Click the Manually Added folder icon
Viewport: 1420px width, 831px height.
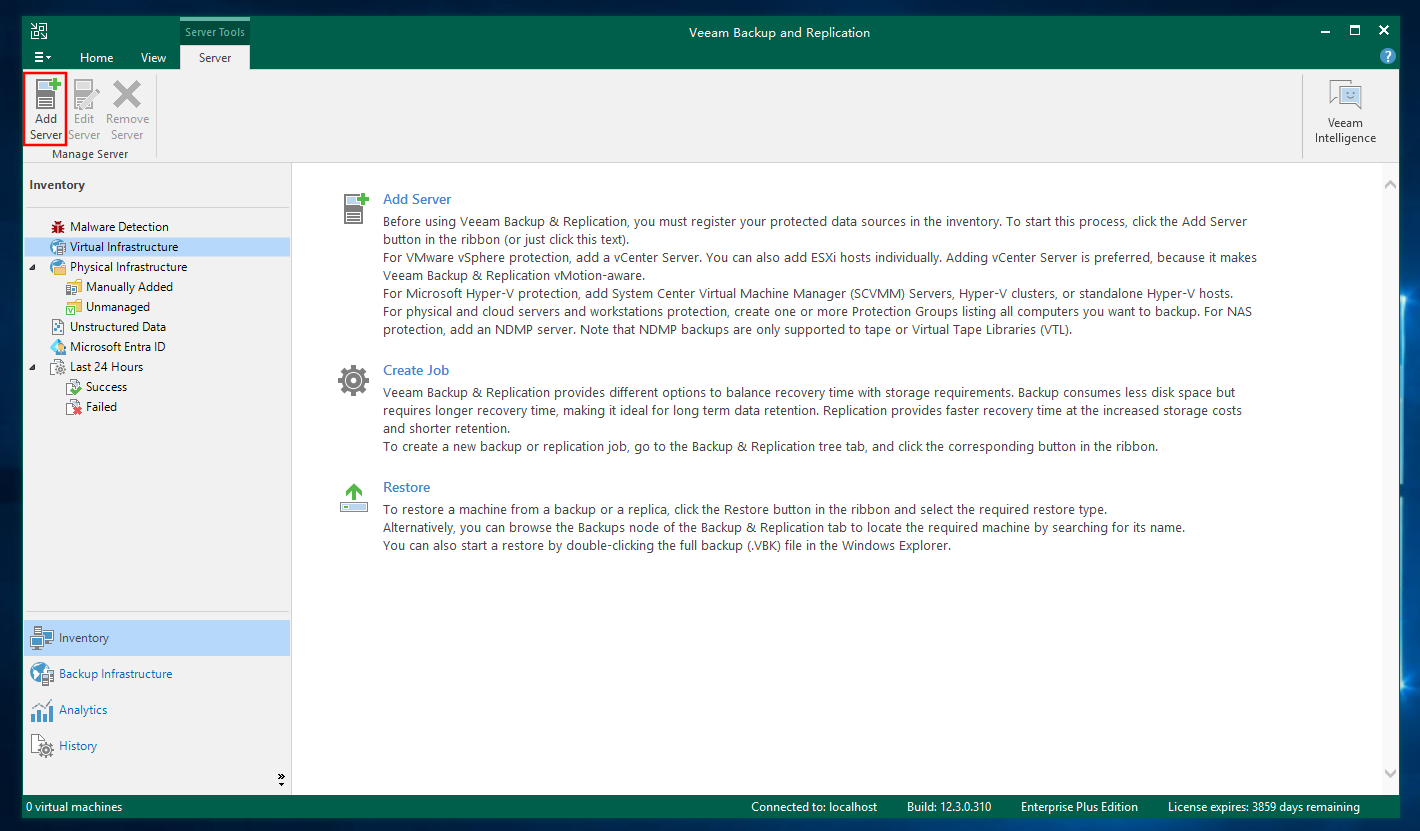tap(74, 287)
